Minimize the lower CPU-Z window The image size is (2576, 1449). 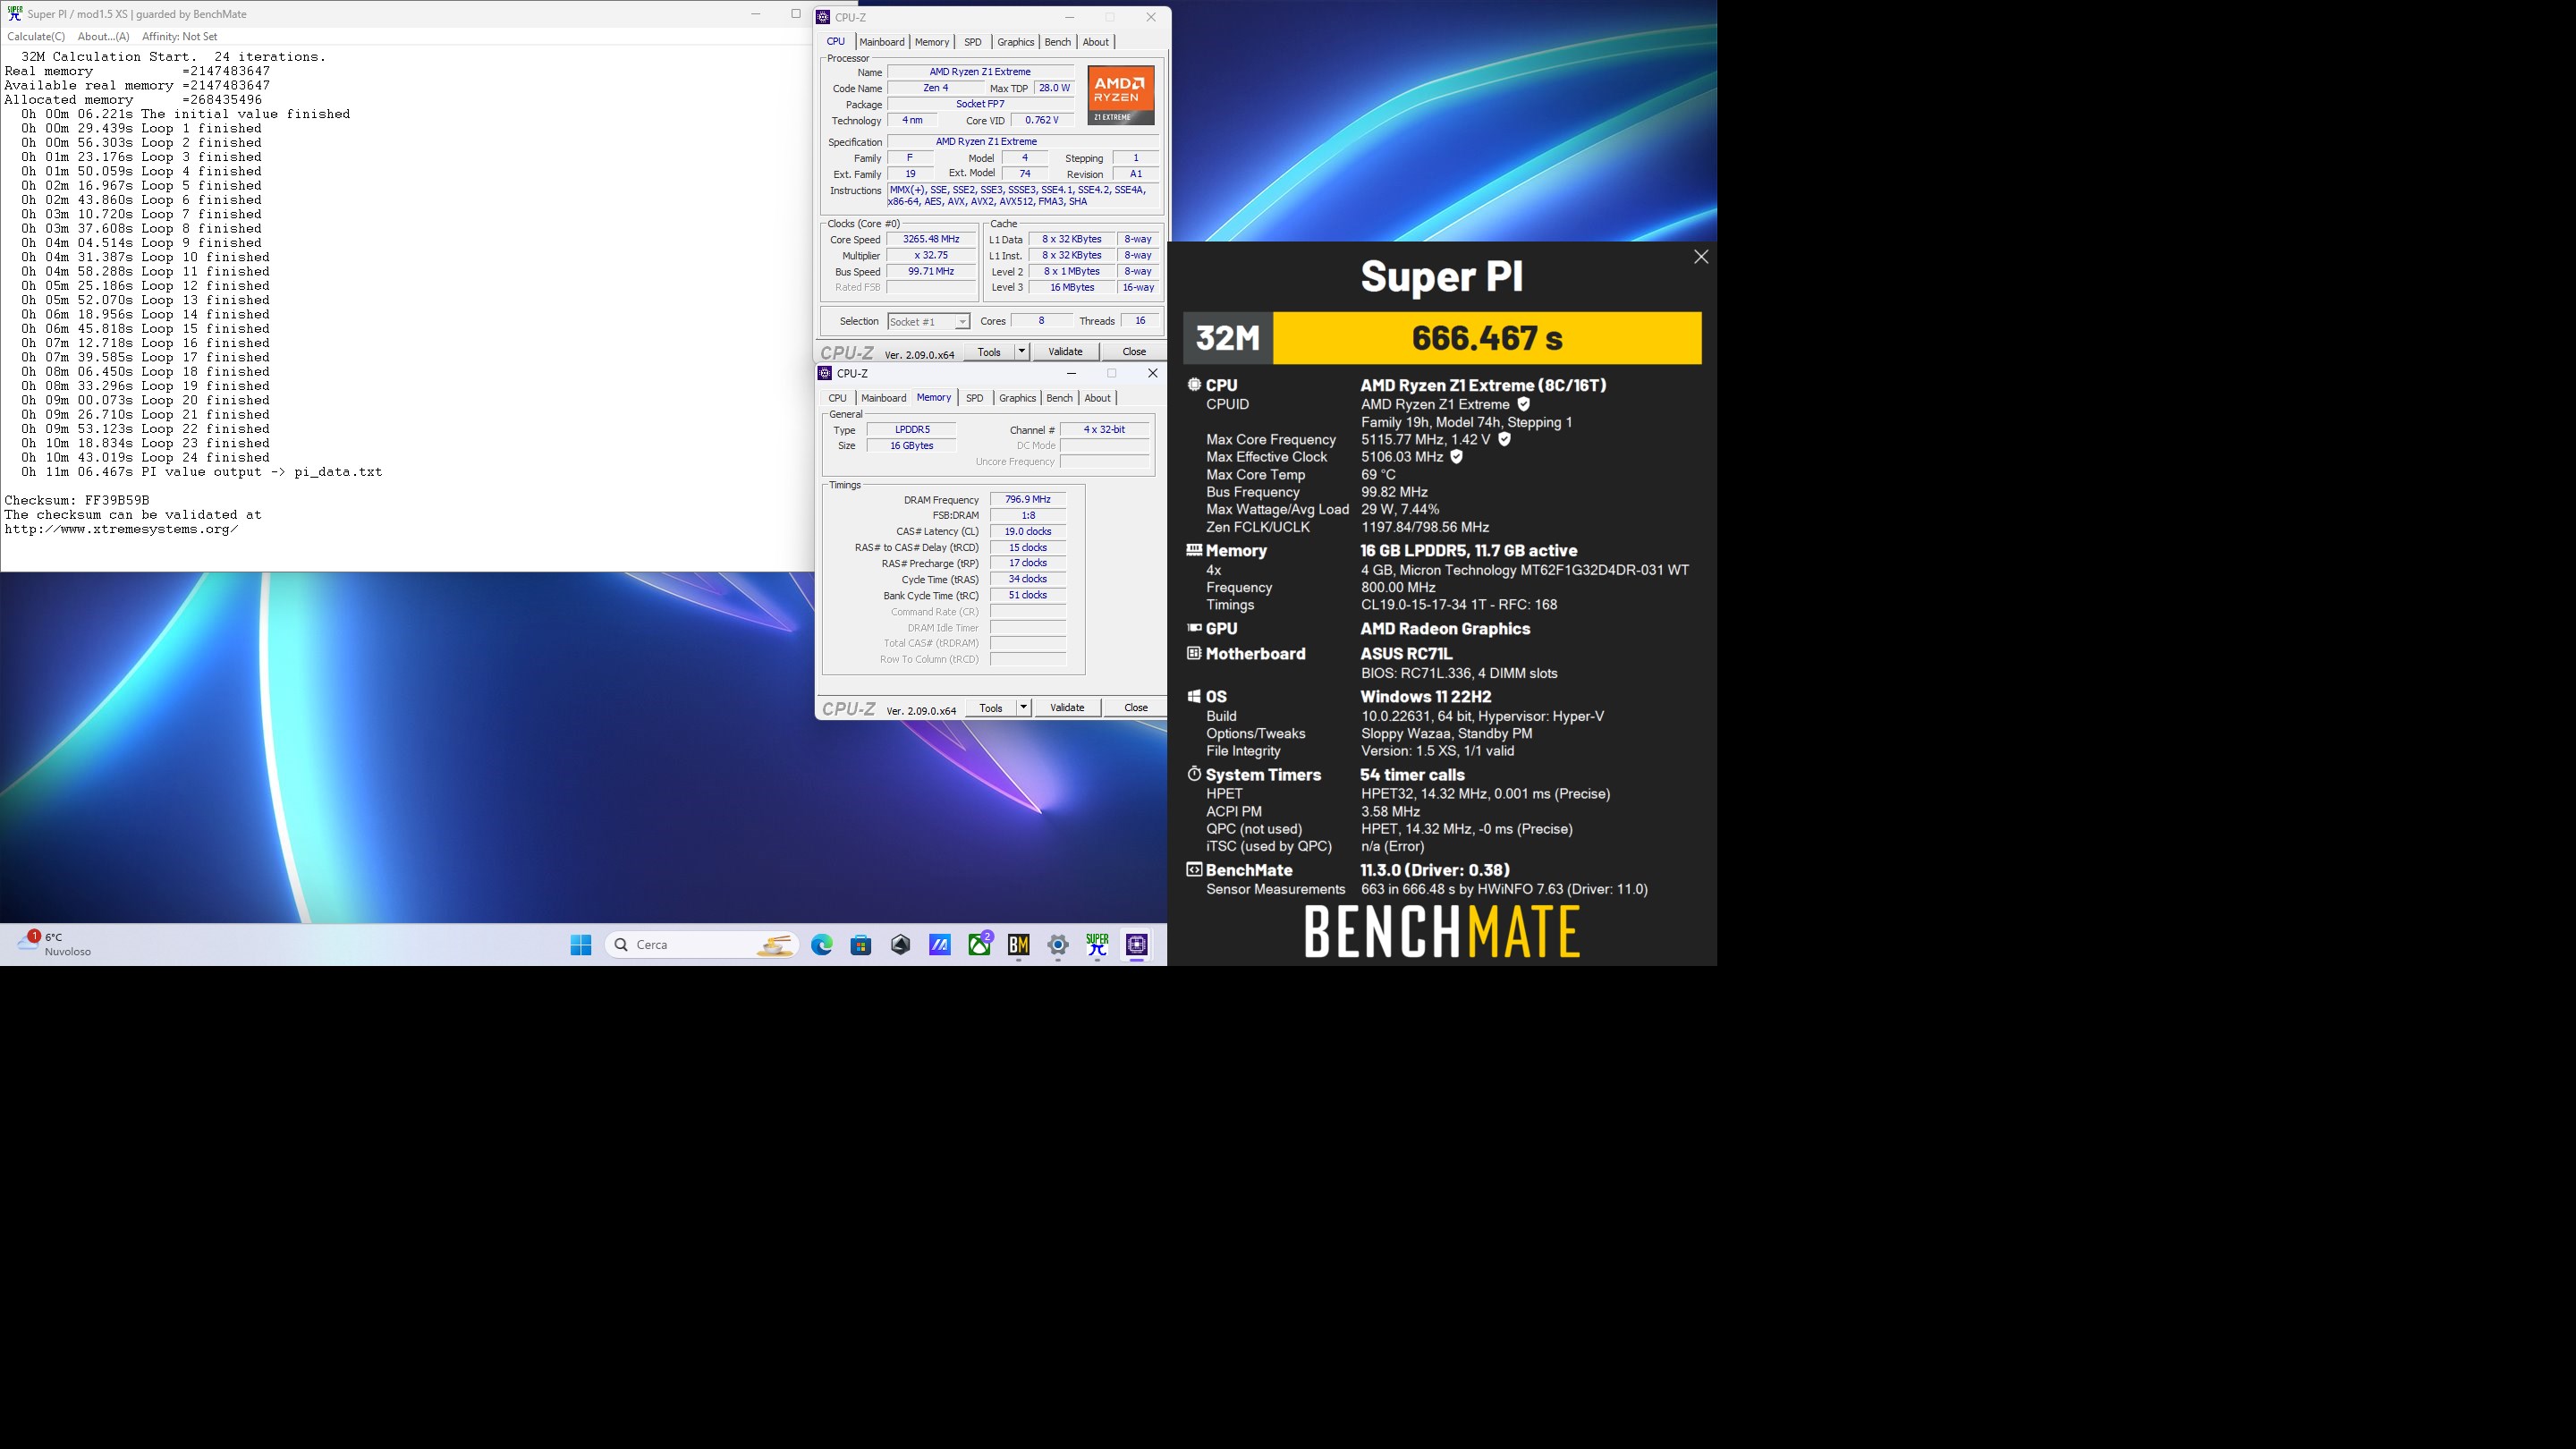[1071, 373]
